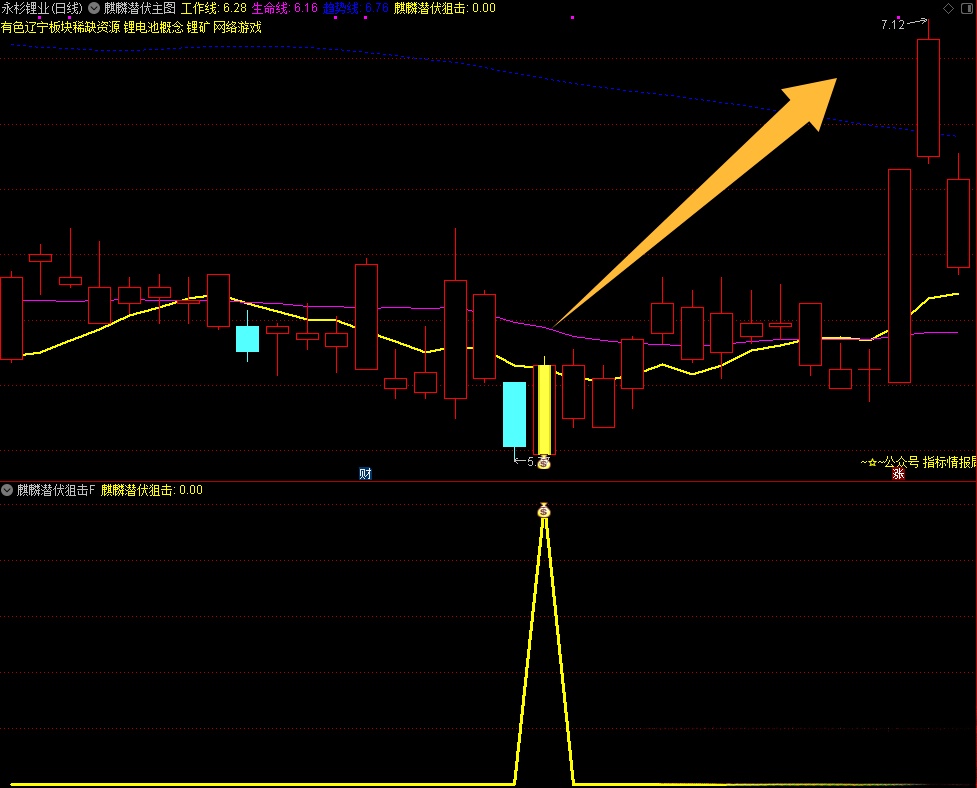Click the 麒麟潜伏狙击F sub-panel indicator name
The height and width of the screenshot is (788, 977).
pyautogui.click(x=56, y=490)
